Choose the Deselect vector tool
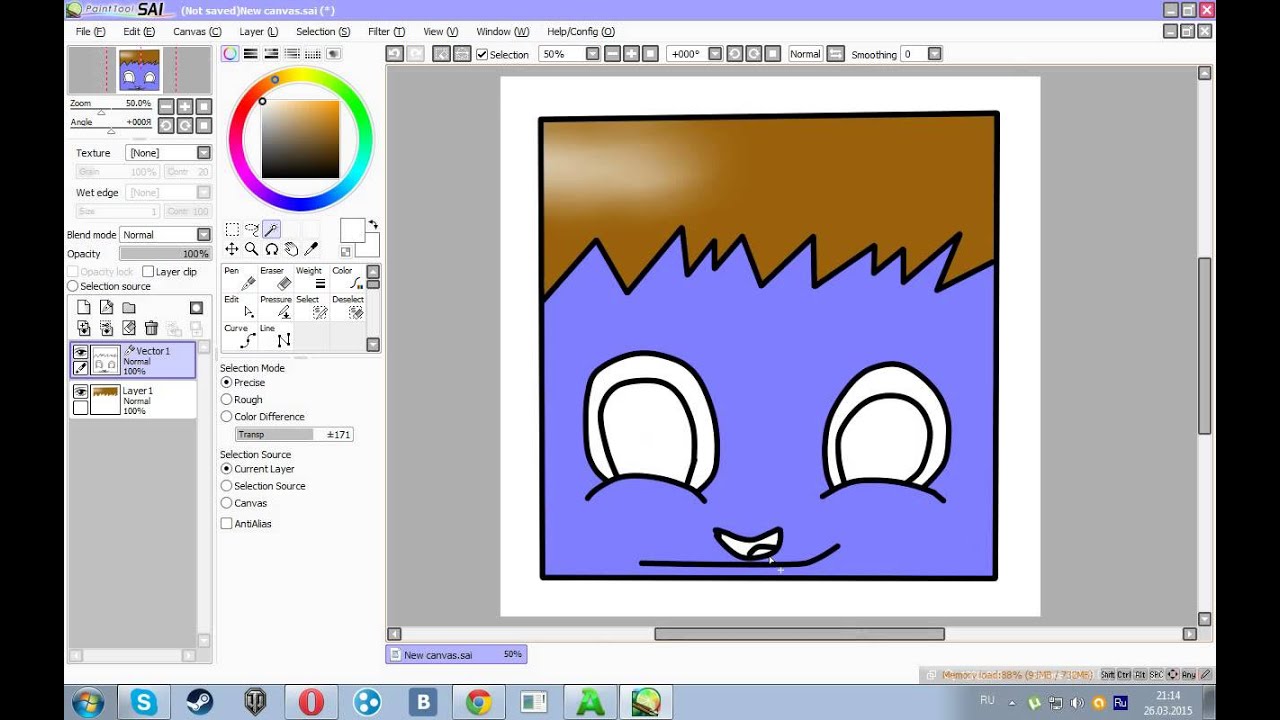1280x720 pixels. click(348, 307)
